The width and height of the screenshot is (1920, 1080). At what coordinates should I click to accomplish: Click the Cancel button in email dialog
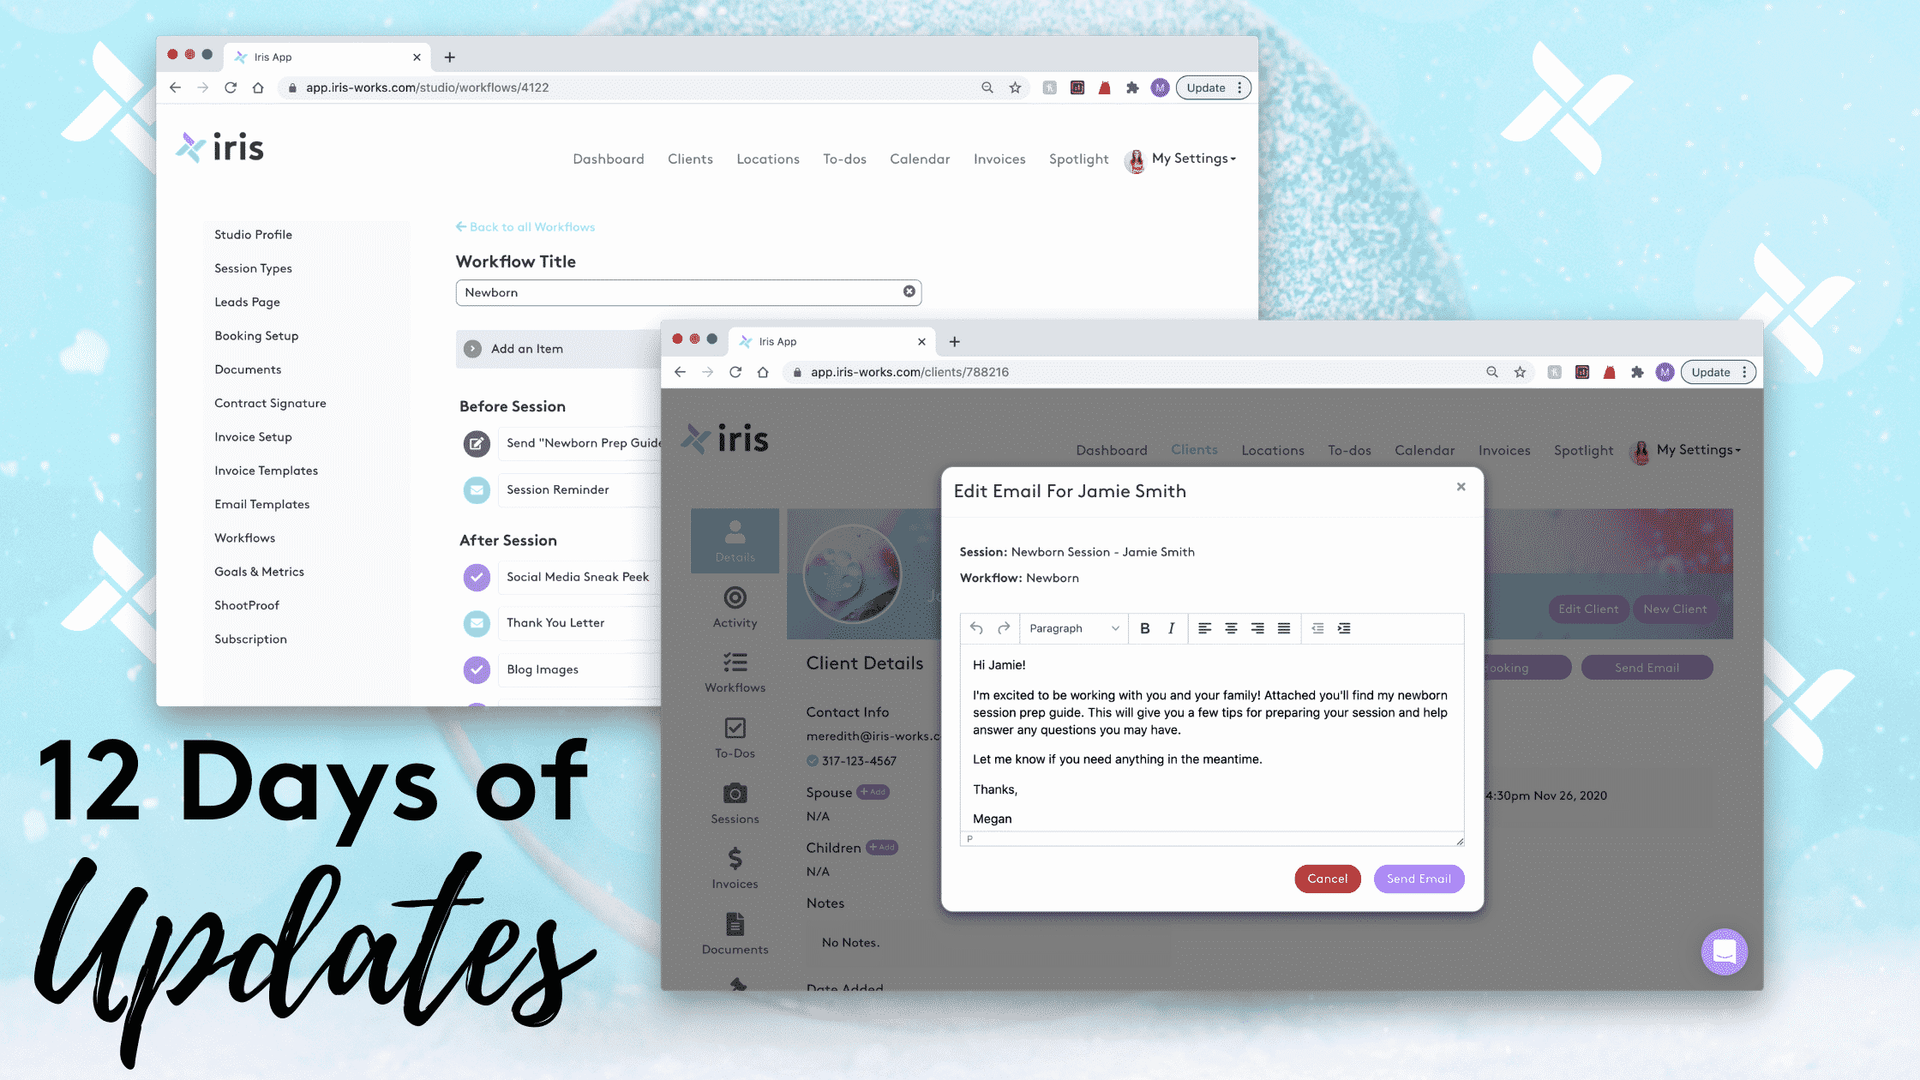[1327, 878]
